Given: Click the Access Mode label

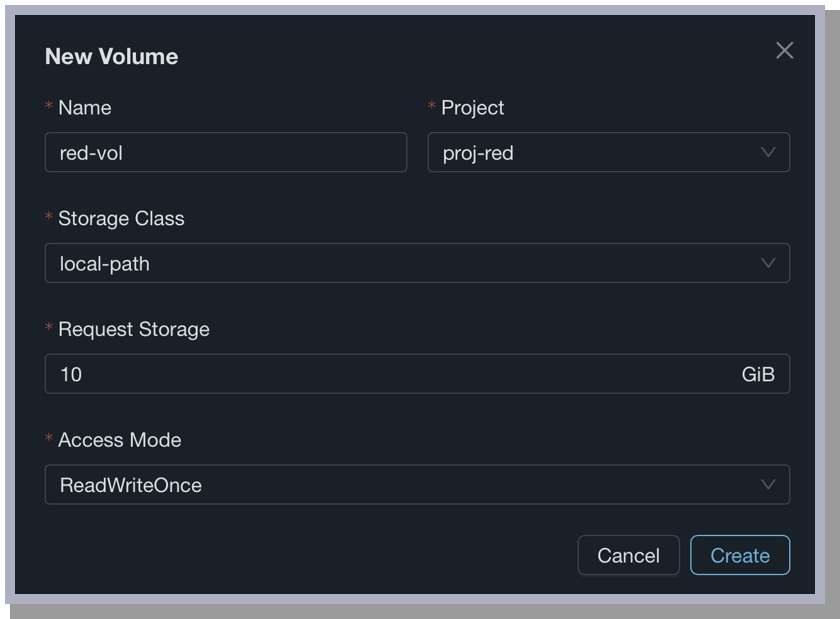Looking at the screenshot, I should 120,440.
